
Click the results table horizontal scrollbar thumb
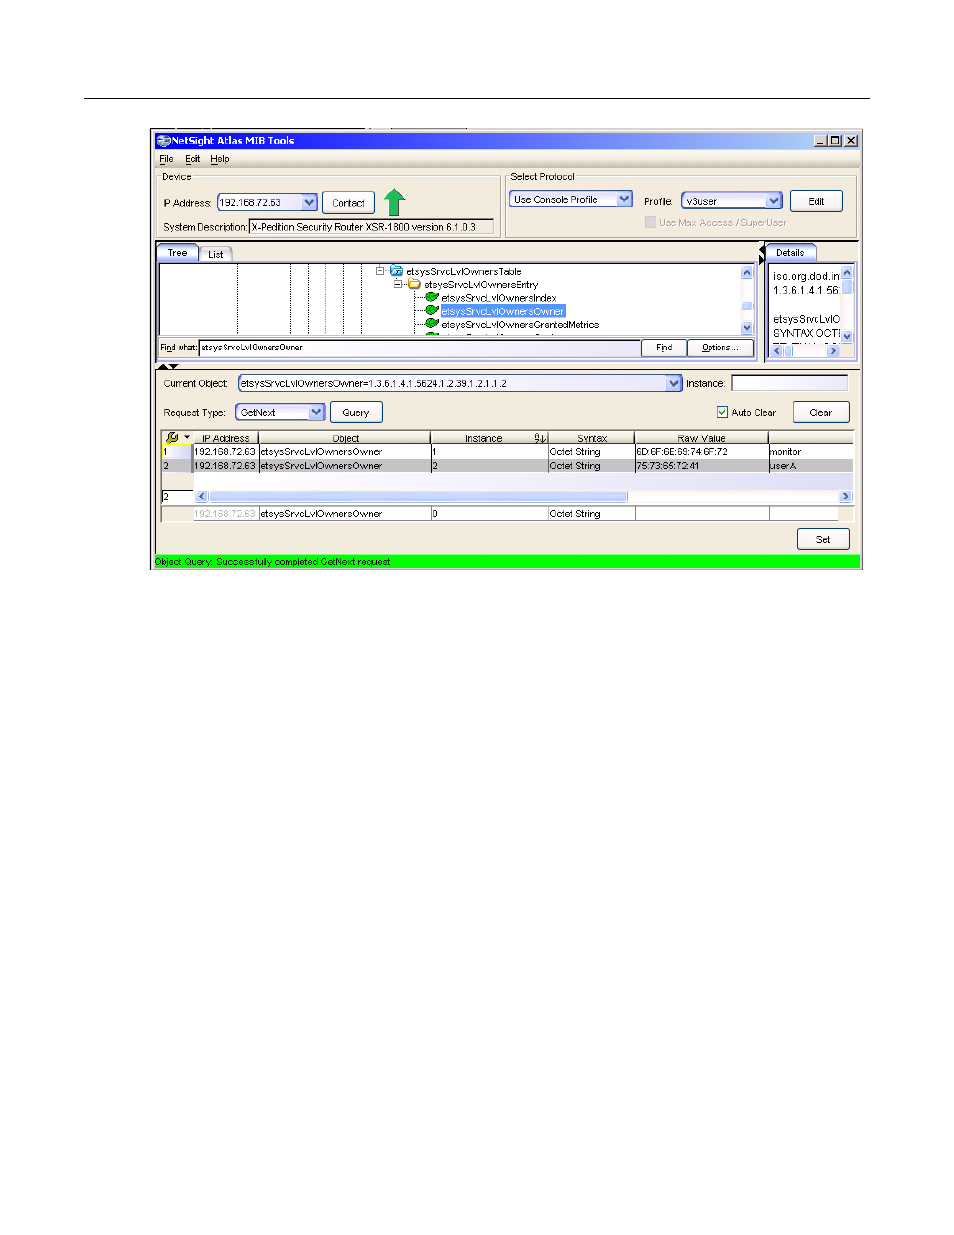[x=418, y=496]
